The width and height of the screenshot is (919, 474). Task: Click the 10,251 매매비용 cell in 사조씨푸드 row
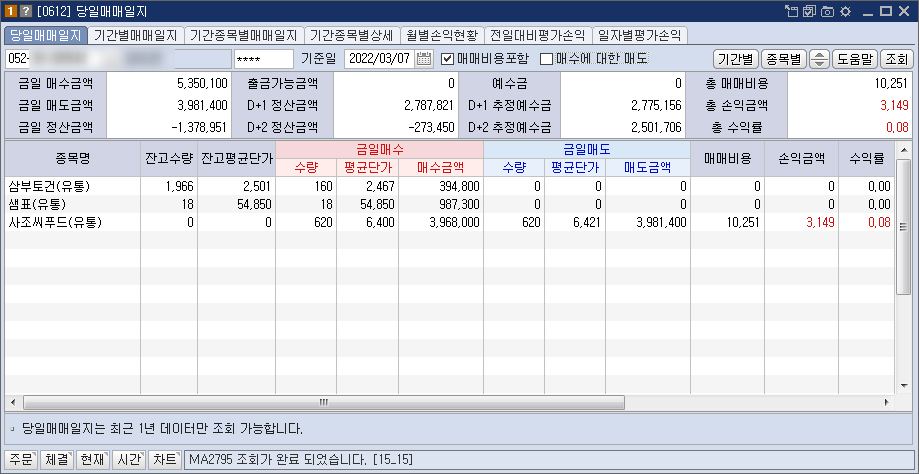[727, 223]
